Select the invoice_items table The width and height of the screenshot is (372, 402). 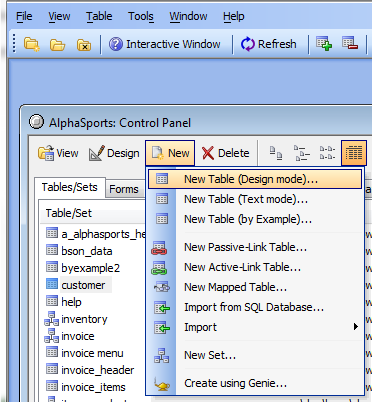coord(93,387)
